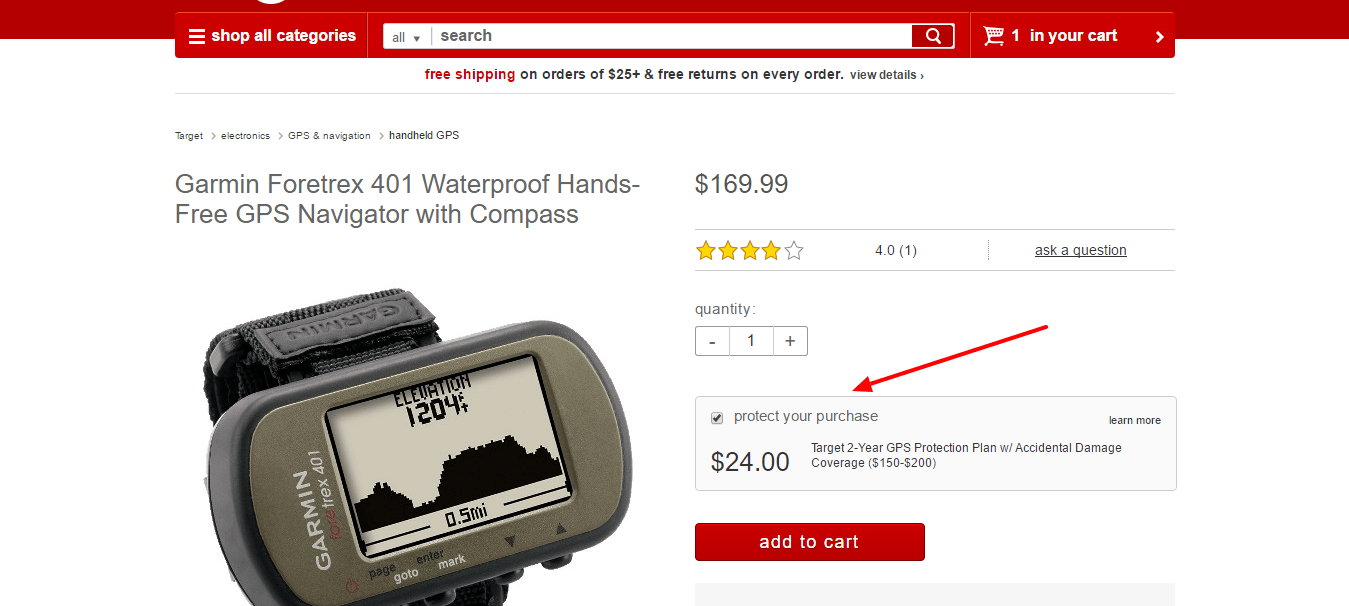This screenshot has width=1349, height=606.
Task: Click ask a question link
Action: pos(1081,250)
